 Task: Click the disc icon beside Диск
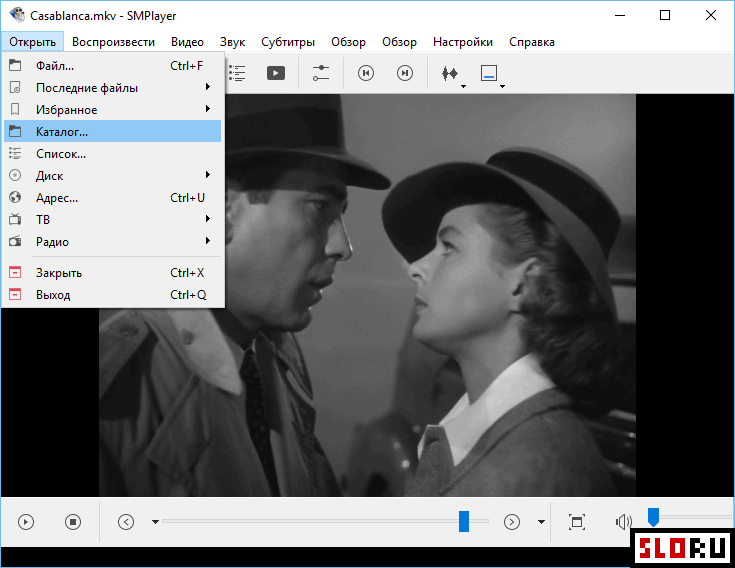pos(15,175)
